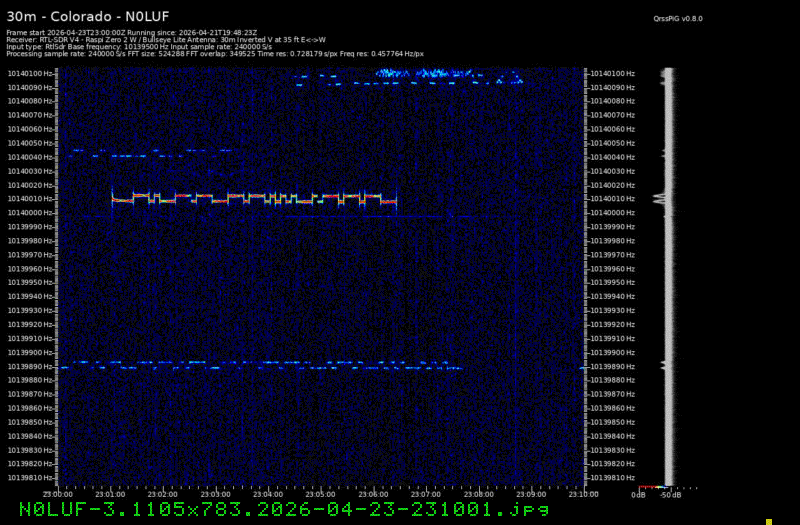The width and height of the screenshot is (800, 525).
Task: Click the rainbow dB color scale bar
Action: (652, 487)
